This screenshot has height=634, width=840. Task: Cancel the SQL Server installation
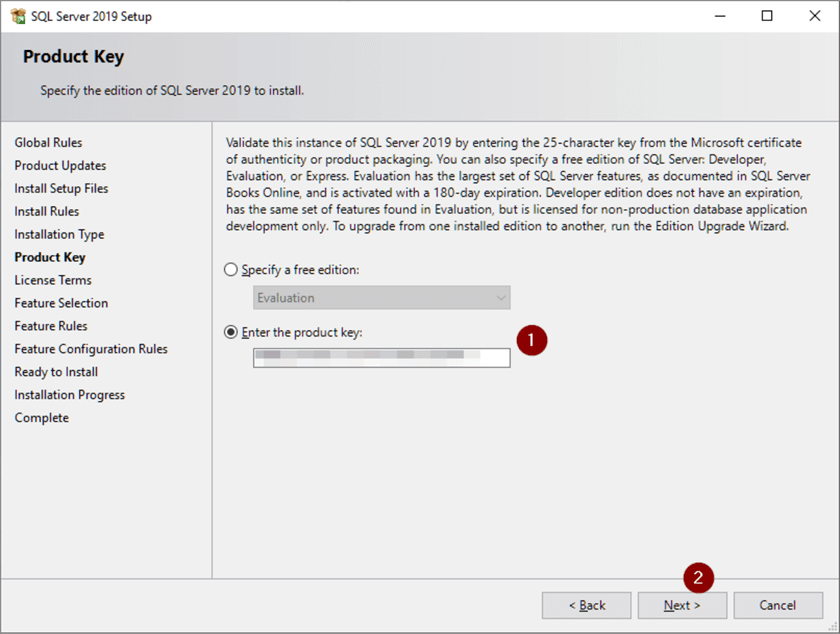coord(778,605)
